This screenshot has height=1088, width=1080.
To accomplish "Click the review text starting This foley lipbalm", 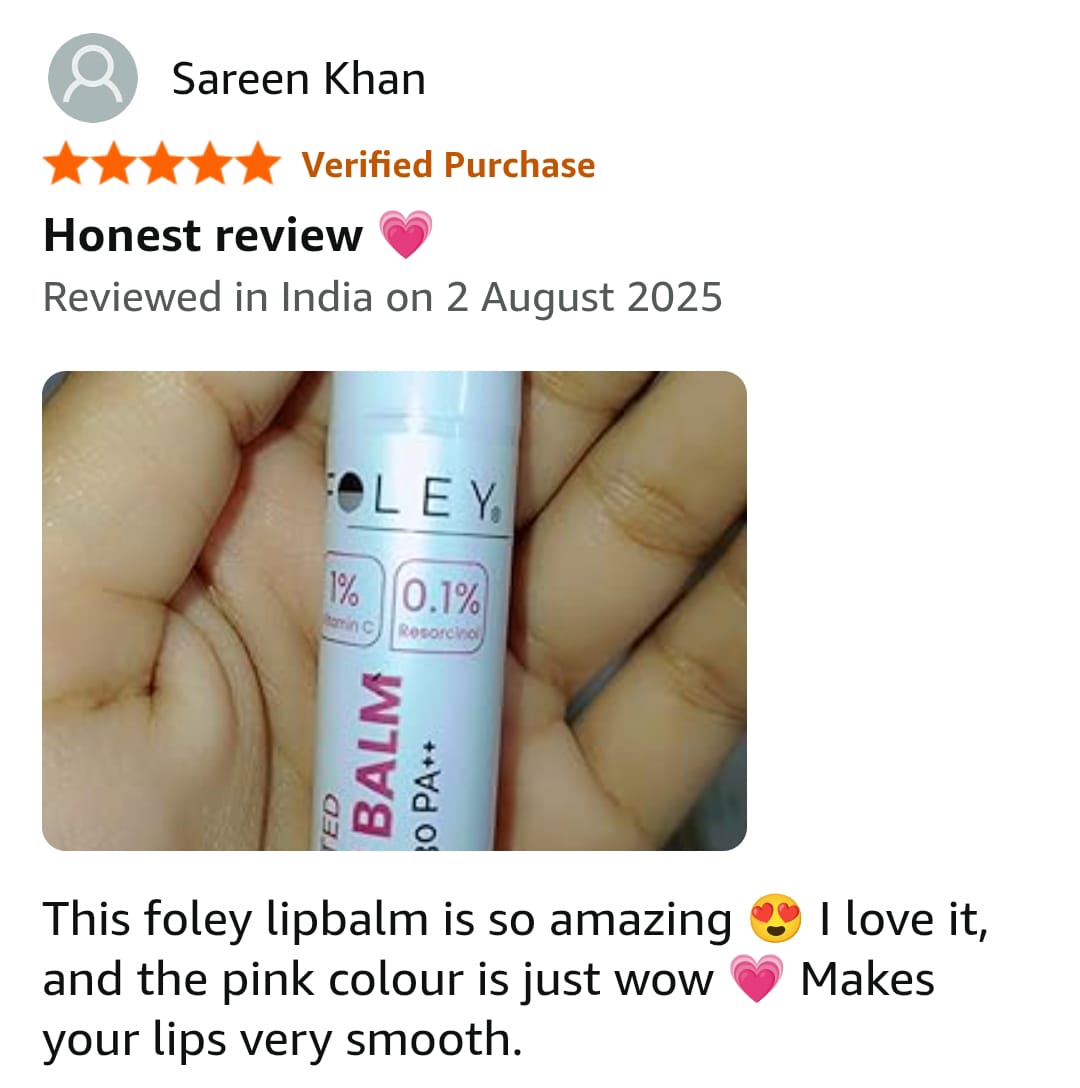I will [x=515, y=978].
